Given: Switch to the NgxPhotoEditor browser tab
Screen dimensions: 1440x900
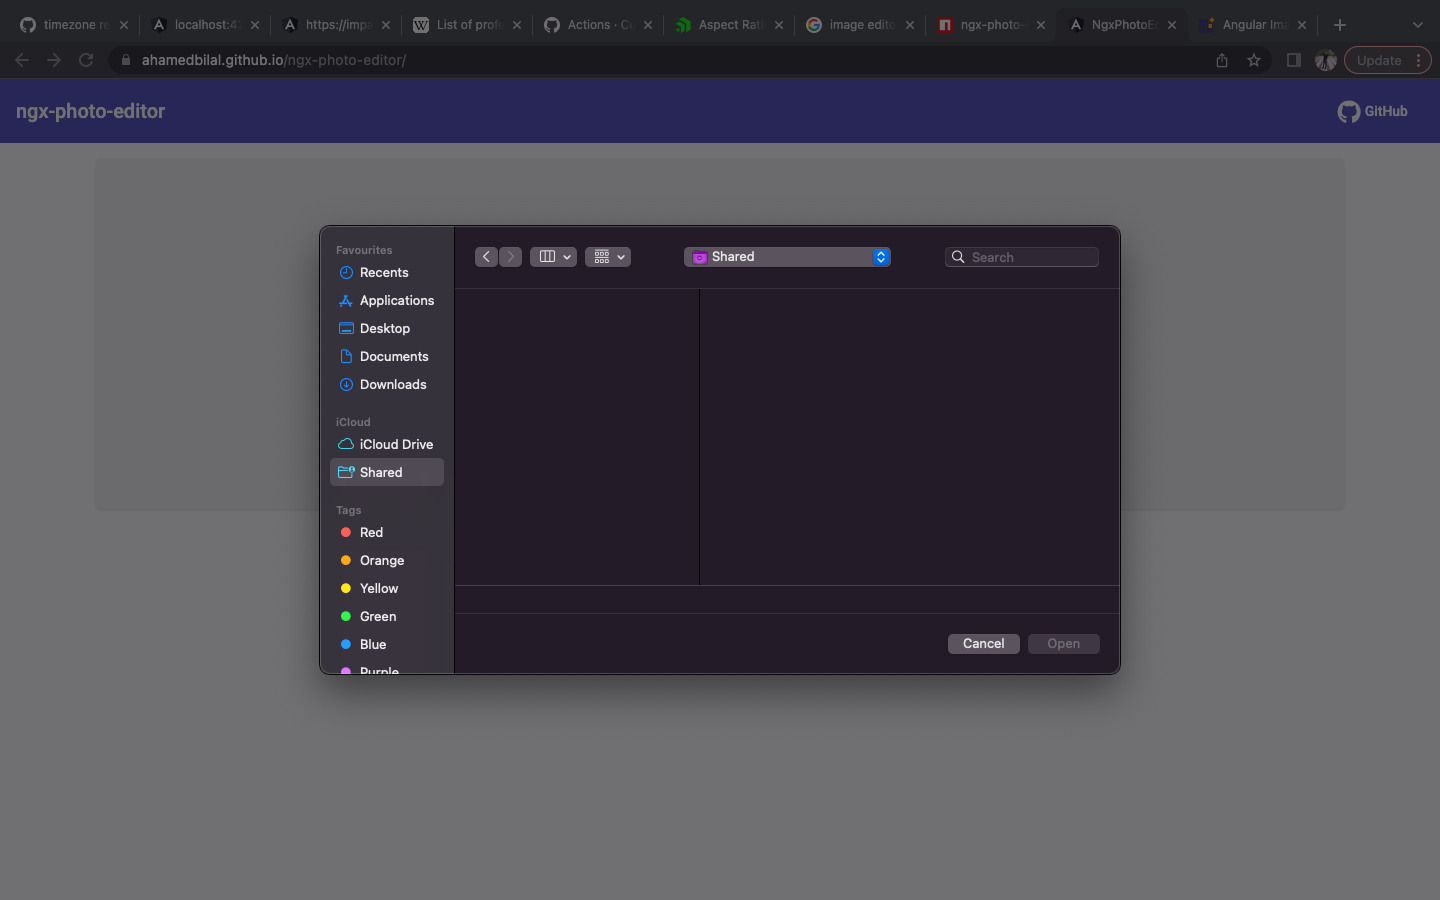Looking at the screenshot, I should (x=1120, y=25).
